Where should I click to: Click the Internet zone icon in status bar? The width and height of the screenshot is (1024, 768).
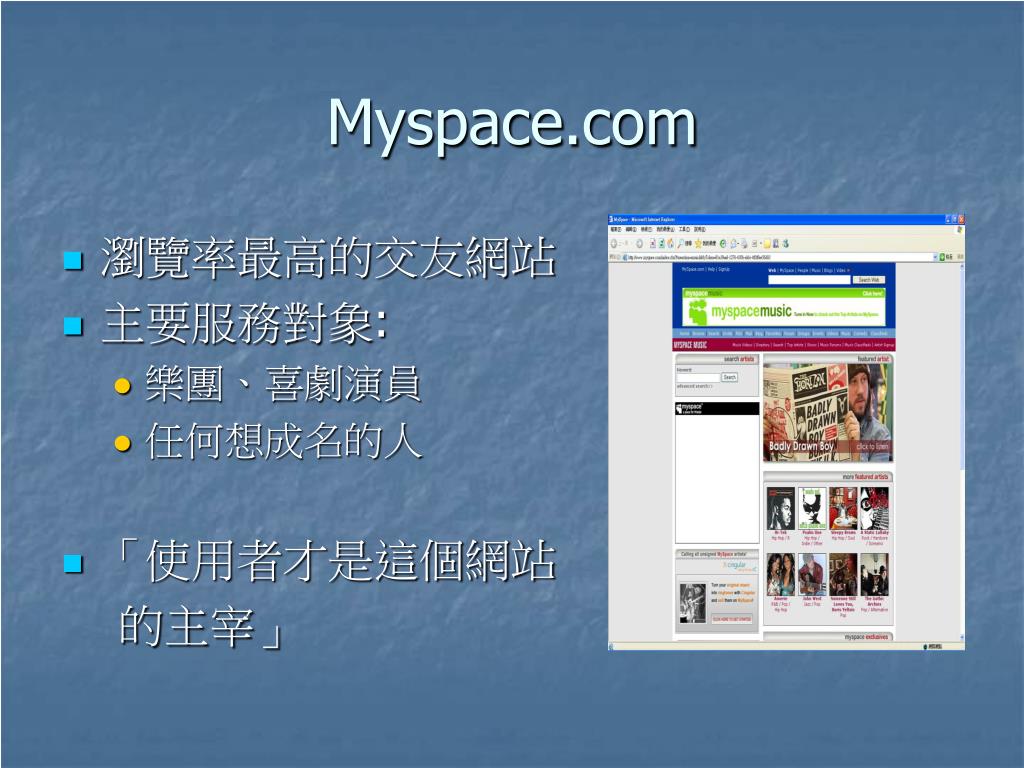tap(925, 647)
